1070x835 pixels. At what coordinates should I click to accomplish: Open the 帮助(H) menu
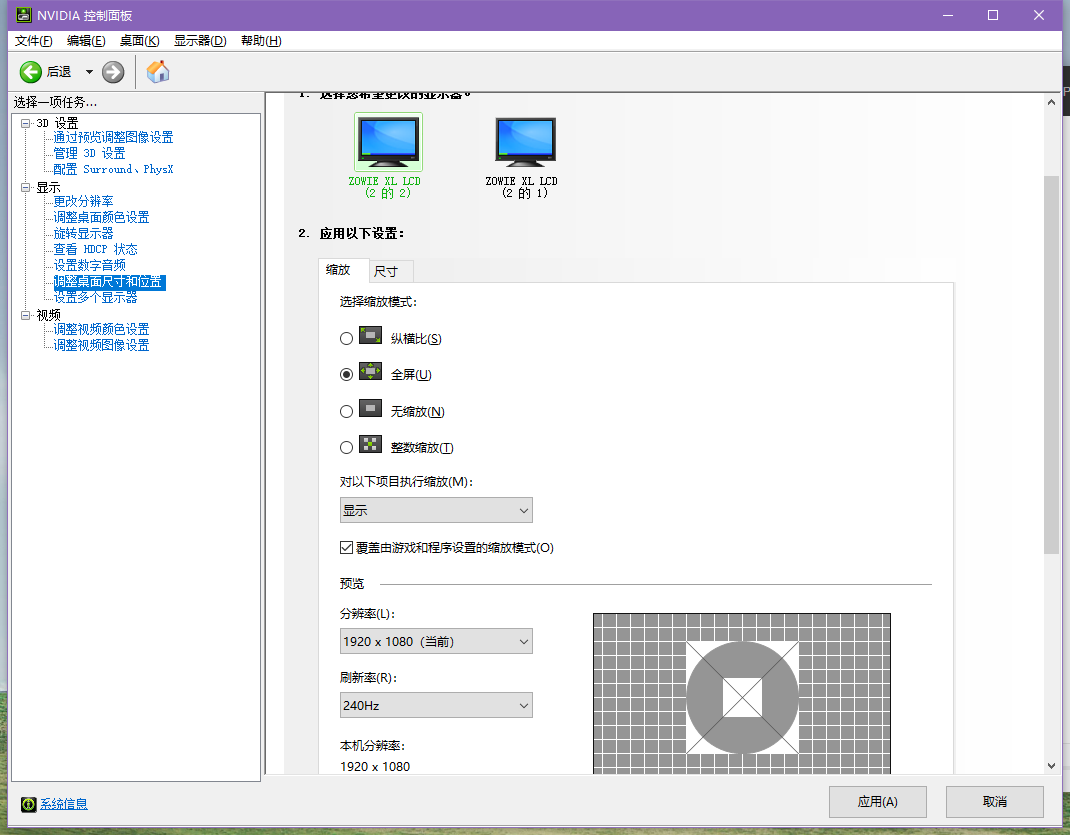coord(261,41)
